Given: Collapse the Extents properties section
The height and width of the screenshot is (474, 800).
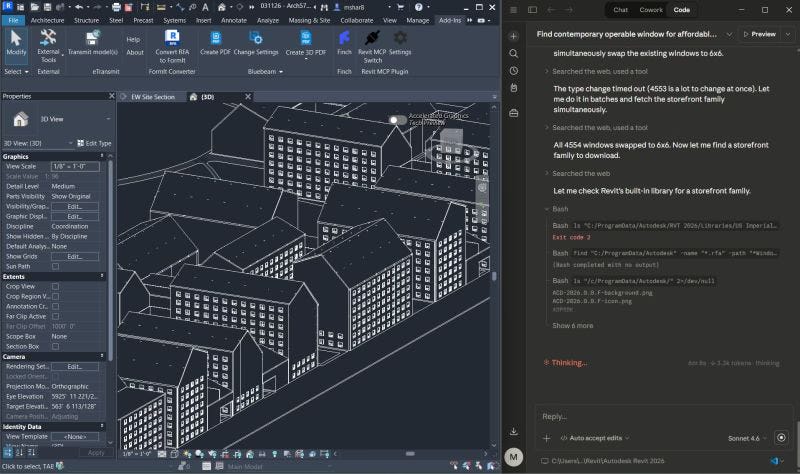Looking at the screenshot, I should point(102,276).
